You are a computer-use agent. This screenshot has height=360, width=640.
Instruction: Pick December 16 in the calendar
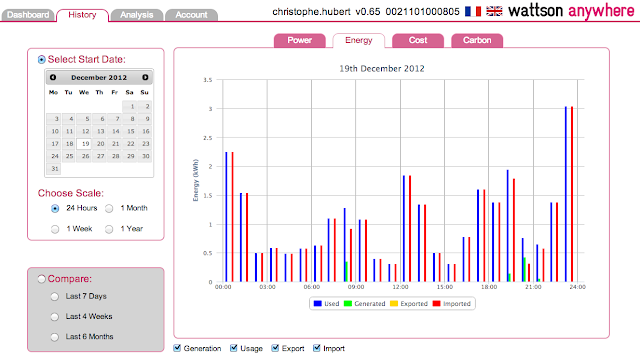(144, 131)
